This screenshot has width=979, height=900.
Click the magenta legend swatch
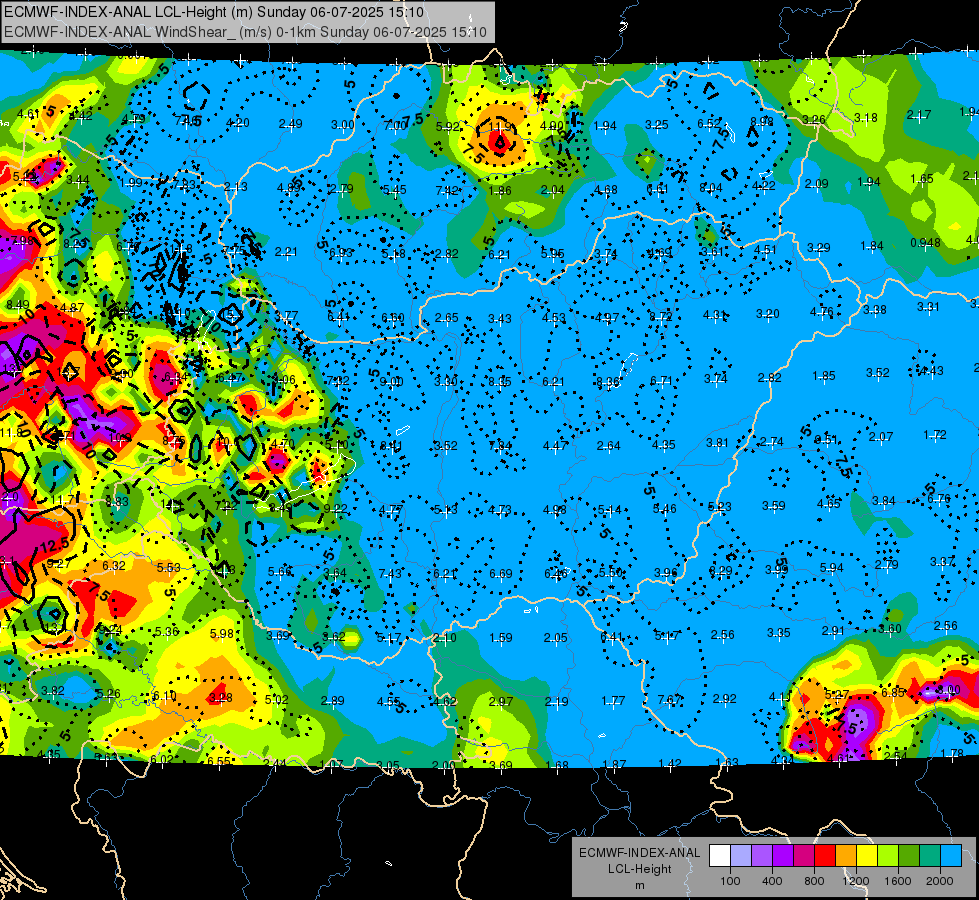pos(804,856)
